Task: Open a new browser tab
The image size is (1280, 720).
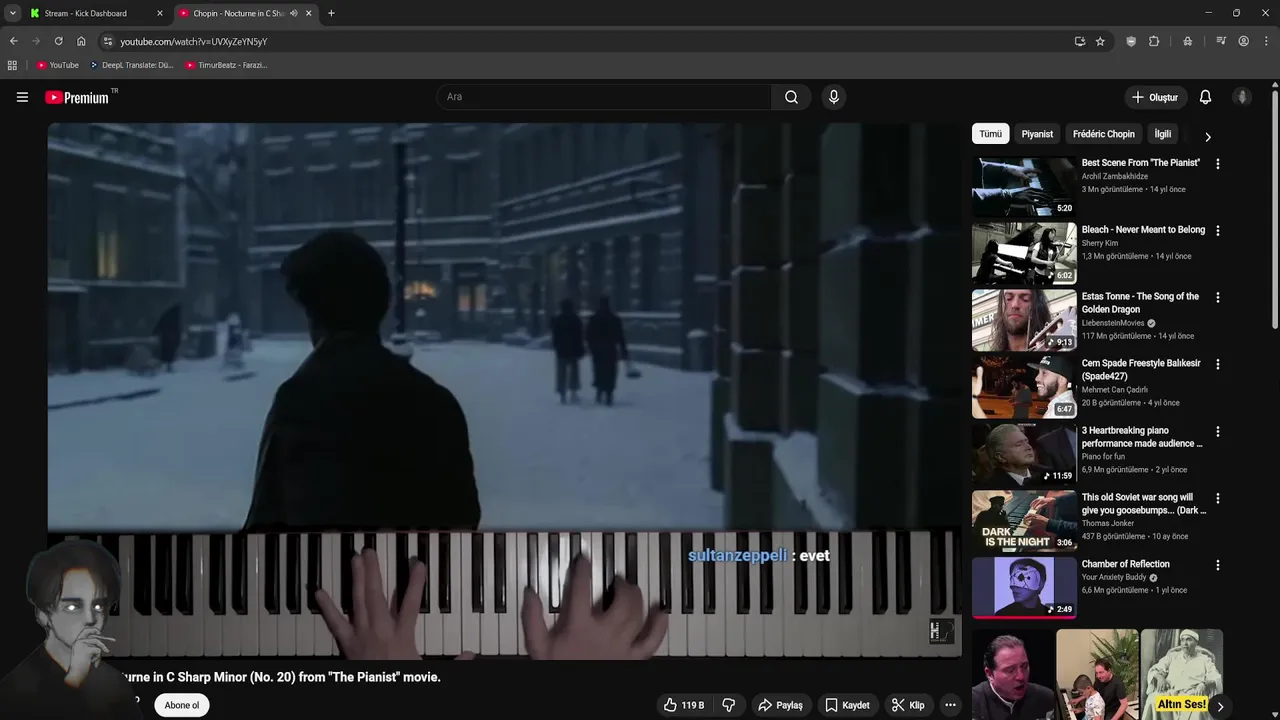Action: coord(331,13)
